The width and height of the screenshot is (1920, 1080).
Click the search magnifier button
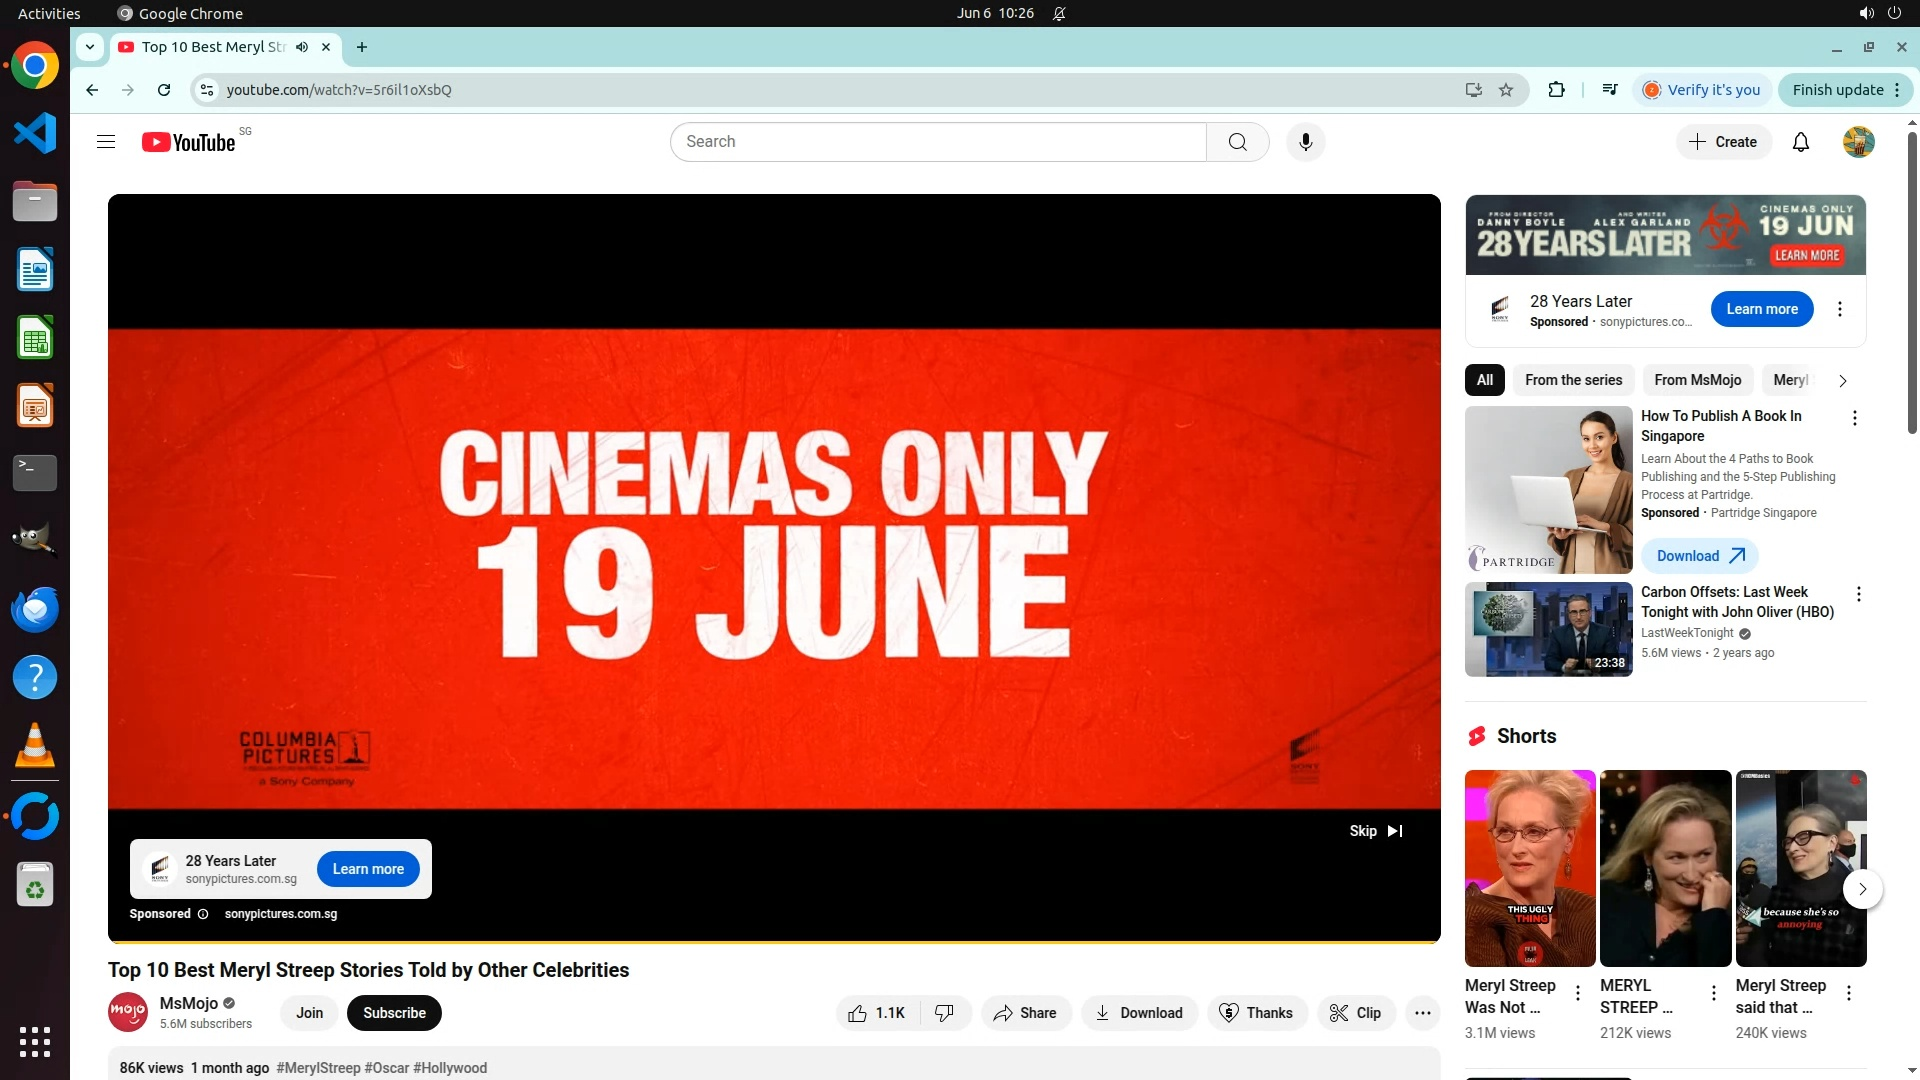pos(1237,142)
